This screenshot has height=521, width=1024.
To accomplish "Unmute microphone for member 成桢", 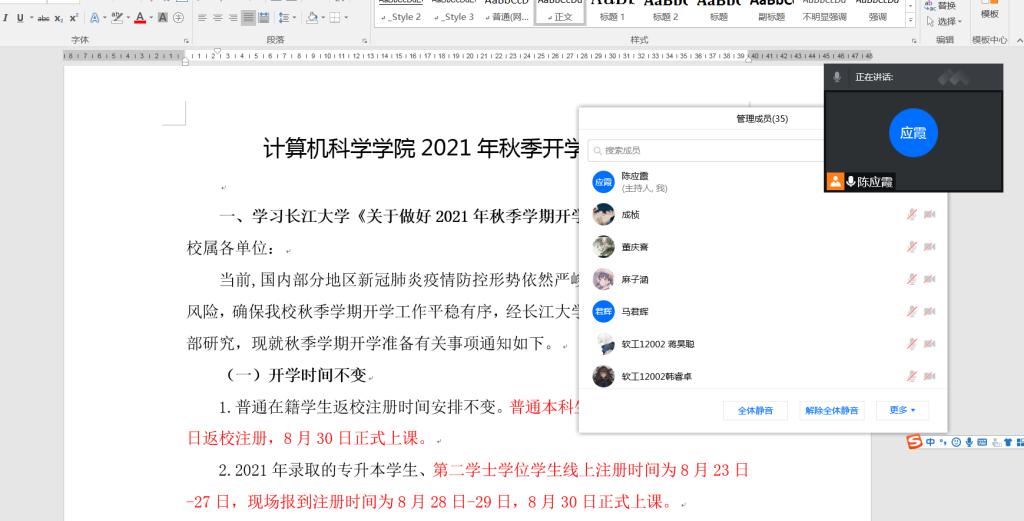I will (911, 214).
